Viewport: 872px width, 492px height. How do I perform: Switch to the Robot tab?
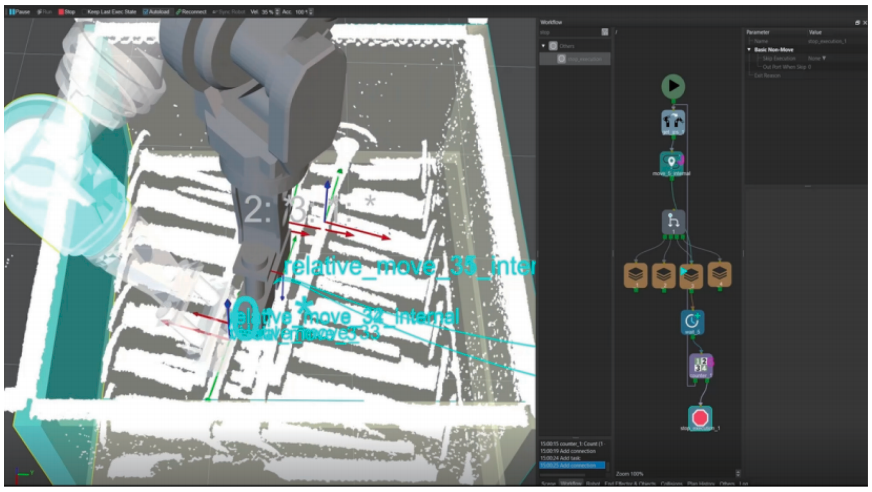click(593, 484)
